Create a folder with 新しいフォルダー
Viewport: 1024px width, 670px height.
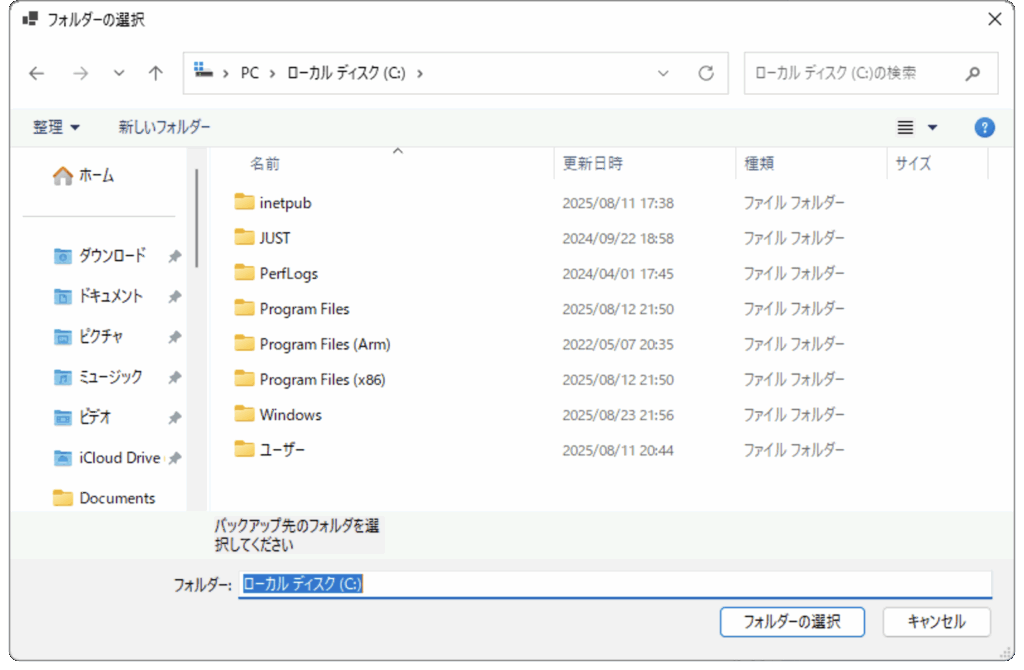[164, 127]
